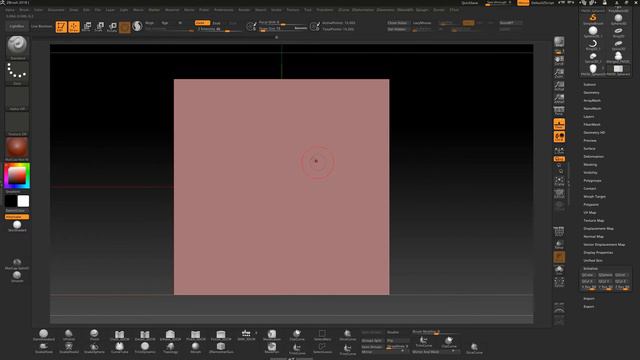Select the DamStandard brush in bottom shelf
The height and width of the screenshot is (360, 640).
44,335
